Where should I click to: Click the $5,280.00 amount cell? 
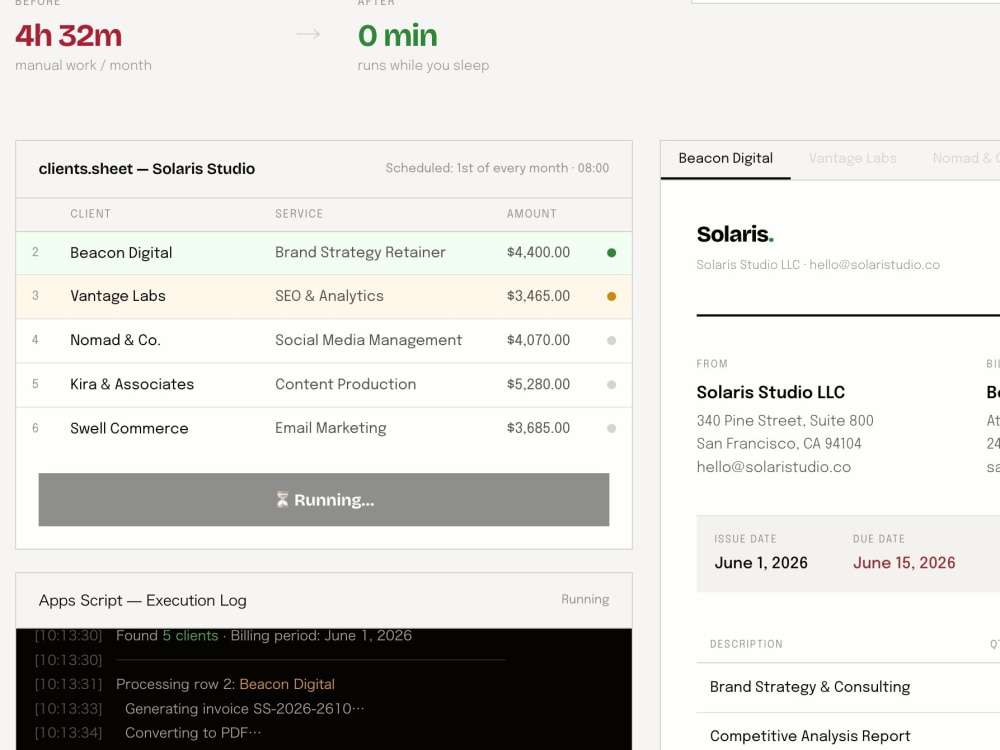click(538, 384)
